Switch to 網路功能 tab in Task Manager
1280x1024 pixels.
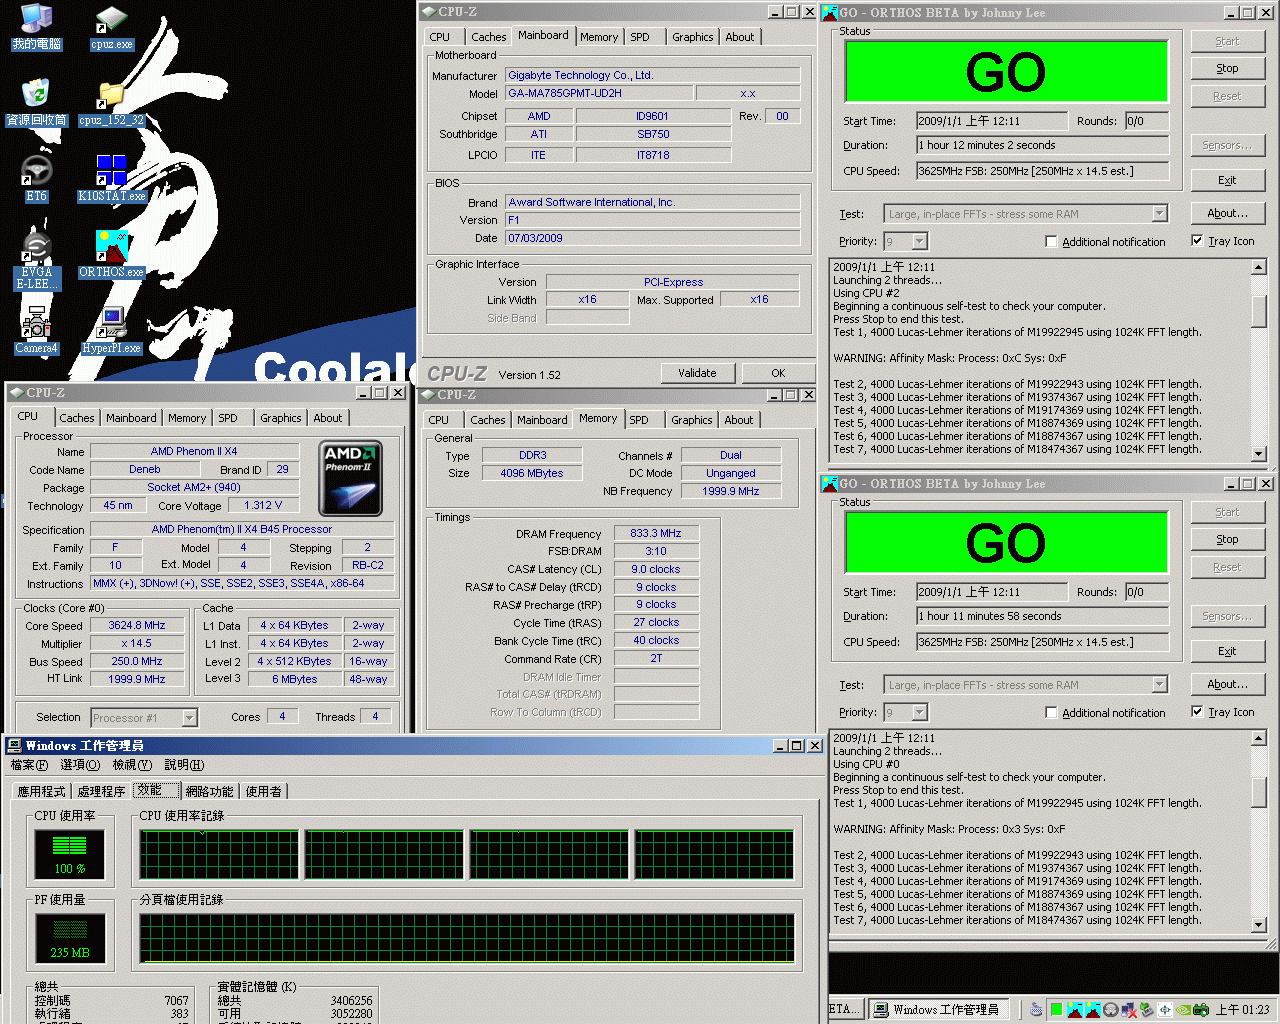pos(209,791)
